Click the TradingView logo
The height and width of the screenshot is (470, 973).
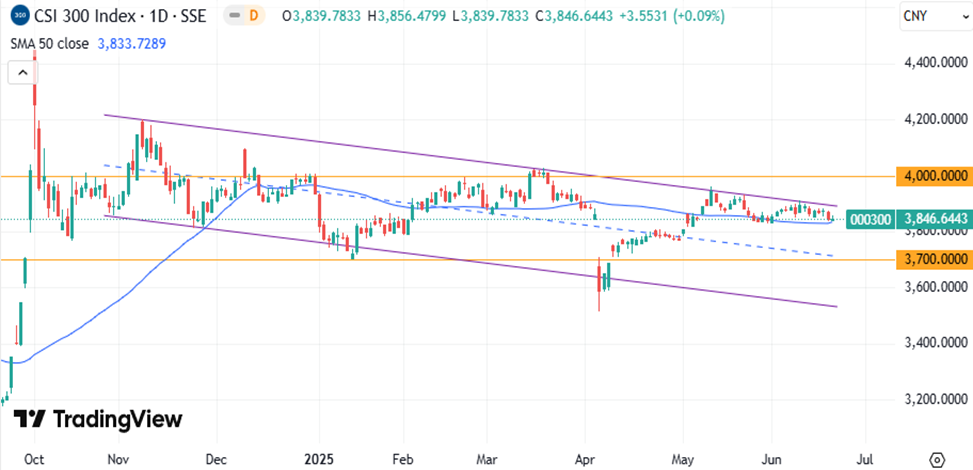pyautogui.click(x=99, y=419)
